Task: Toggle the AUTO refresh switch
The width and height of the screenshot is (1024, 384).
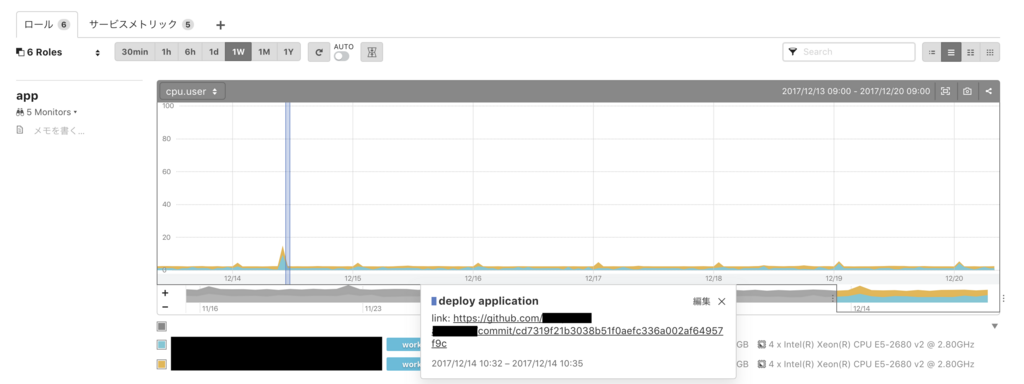Action: [x=342, y=56]
